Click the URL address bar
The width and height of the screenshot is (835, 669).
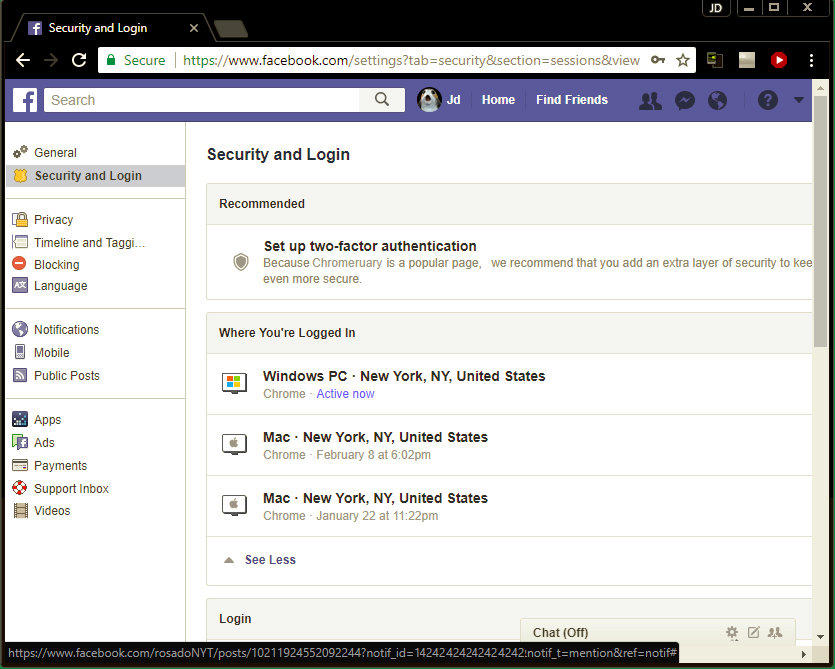(x=411, y=60)
